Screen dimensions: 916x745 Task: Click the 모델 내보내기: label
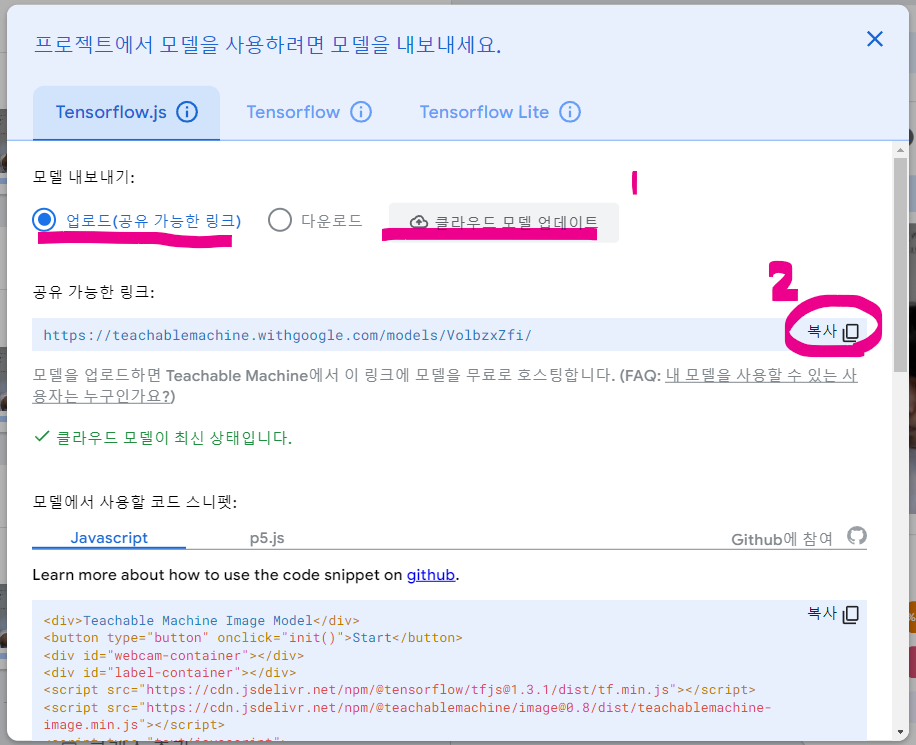point(84,177)
